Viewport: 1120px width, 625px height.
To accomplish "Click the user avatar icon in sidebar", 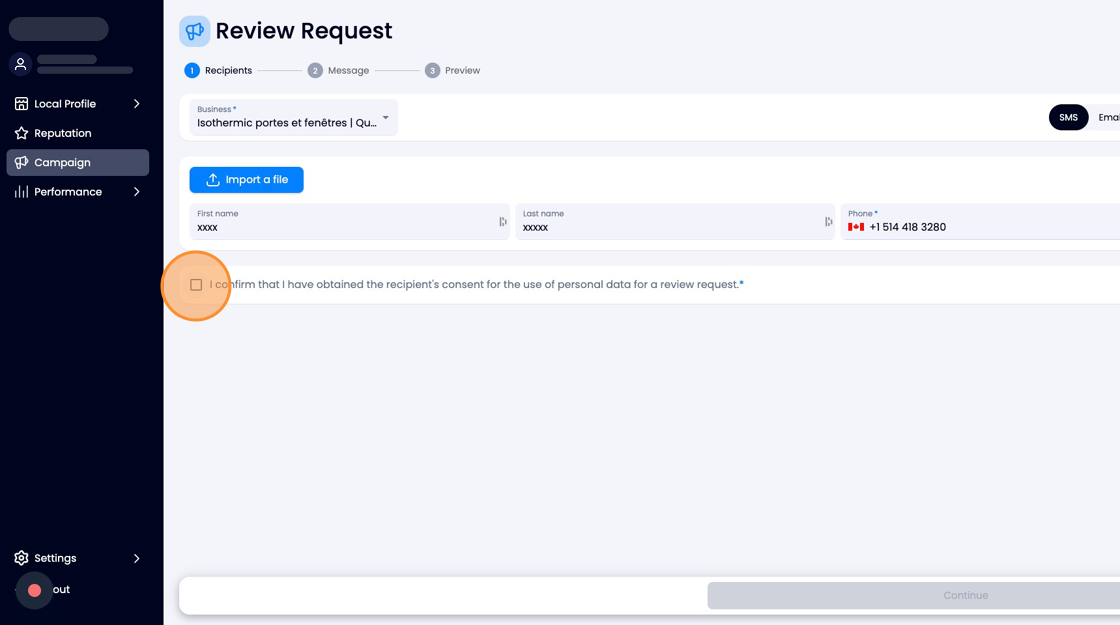I will click(21, 64).
